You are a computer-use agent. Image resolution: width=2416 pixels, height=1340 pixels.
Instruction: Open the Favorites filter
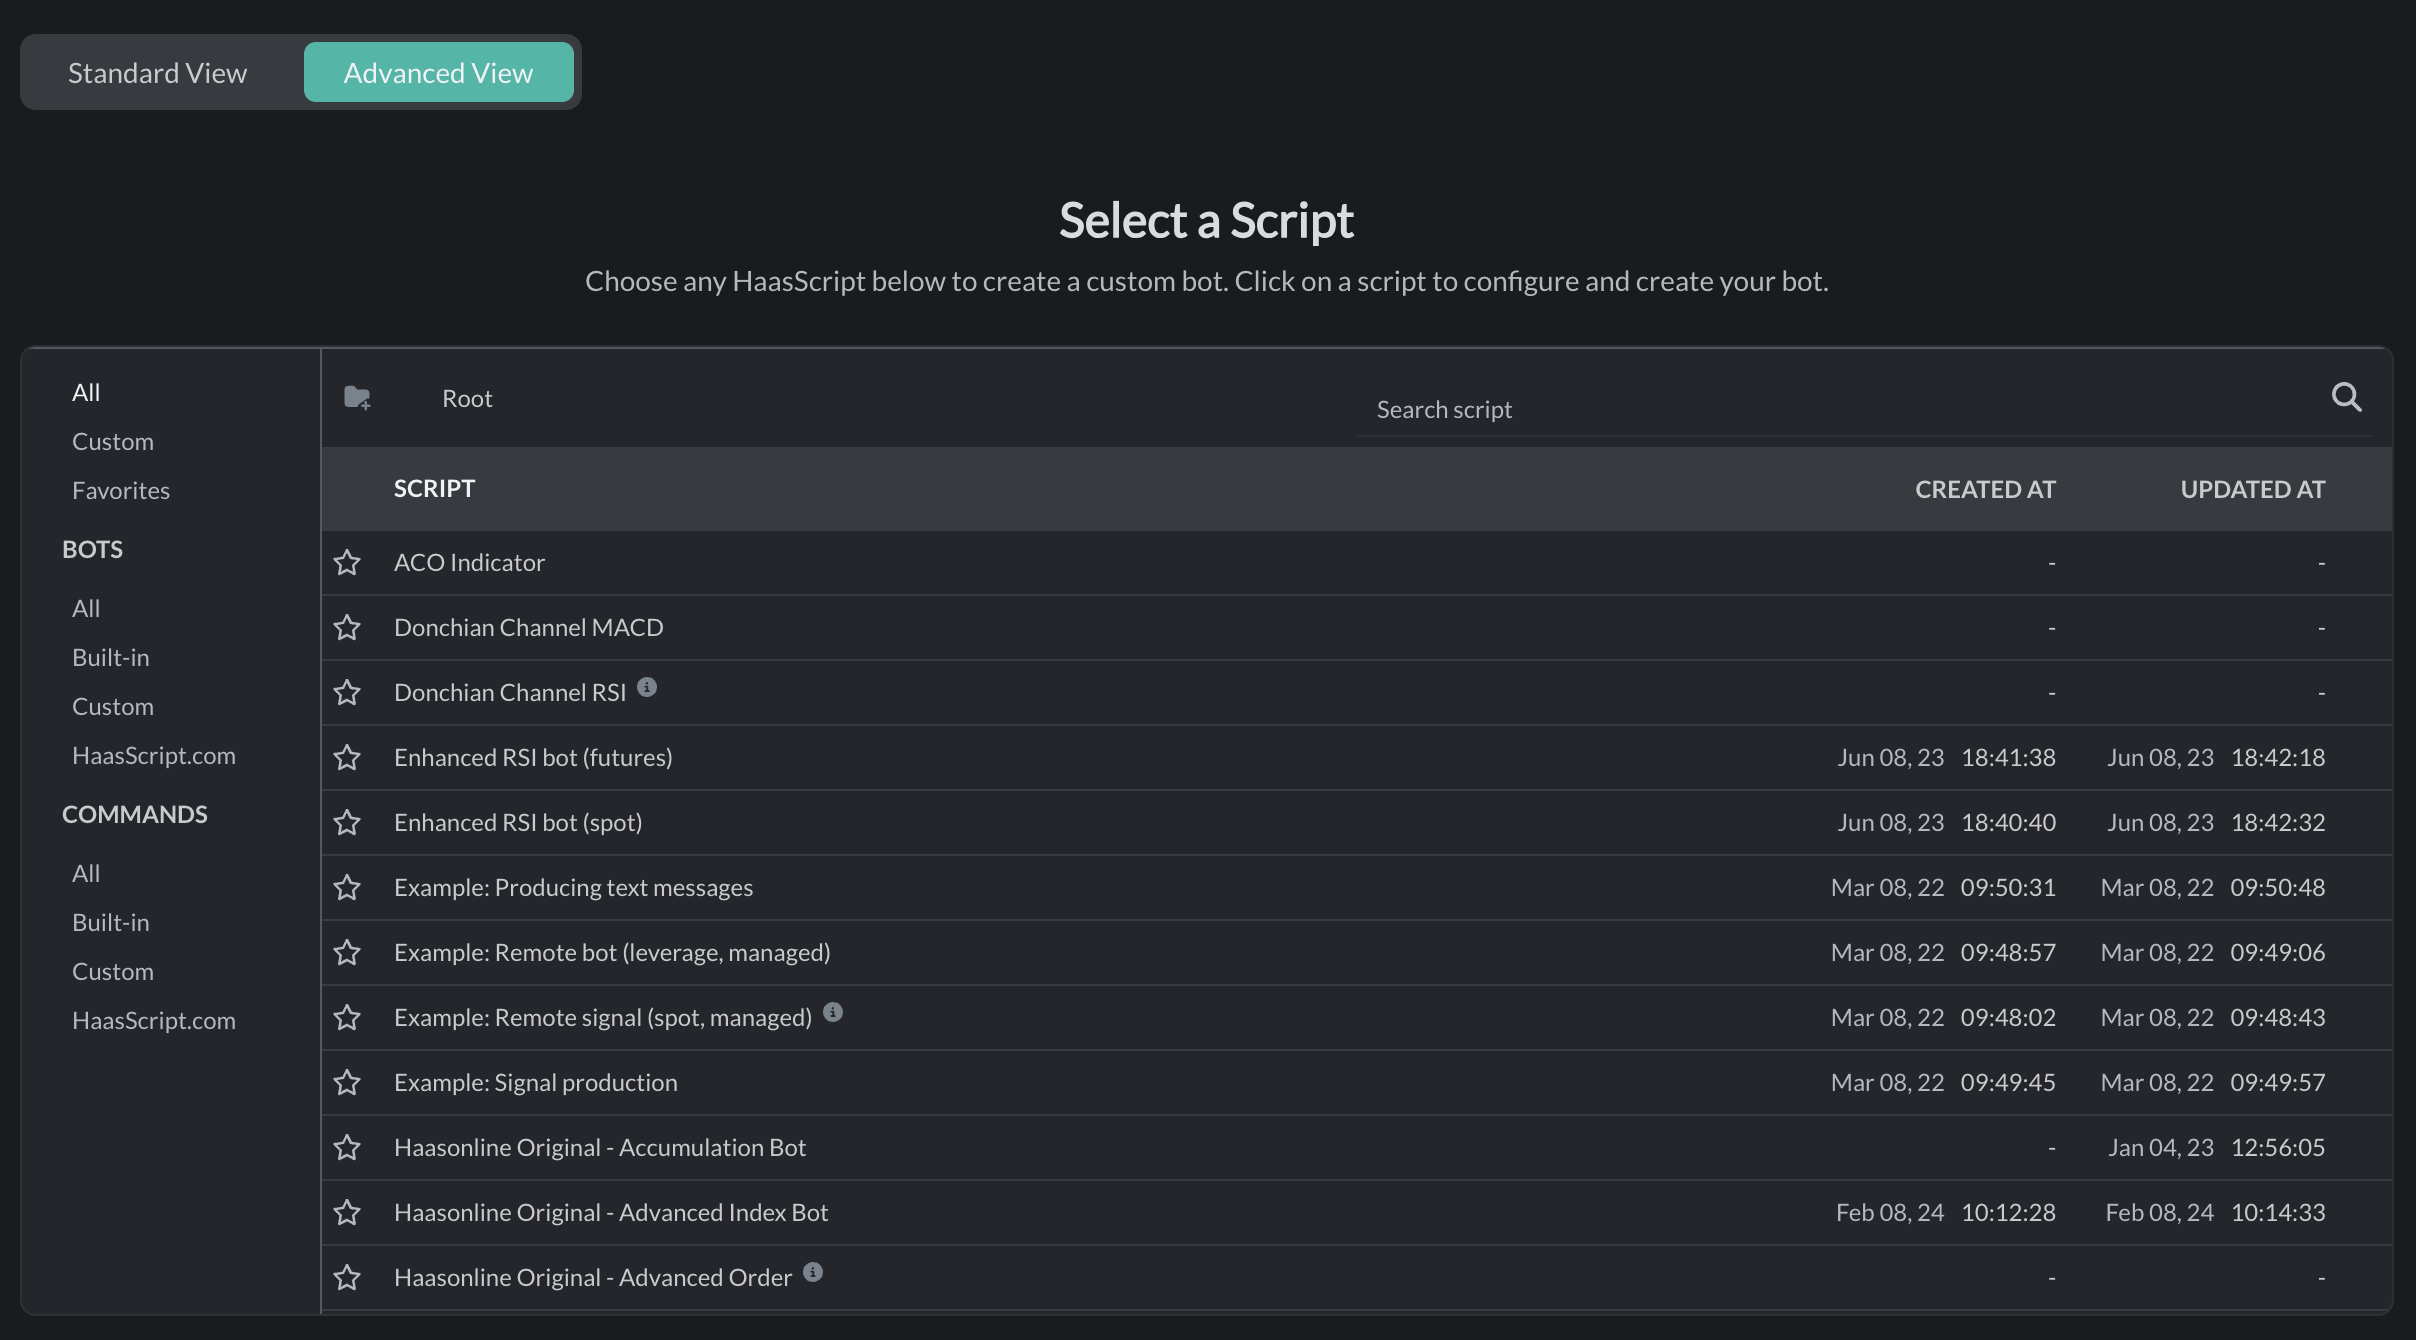121,489
